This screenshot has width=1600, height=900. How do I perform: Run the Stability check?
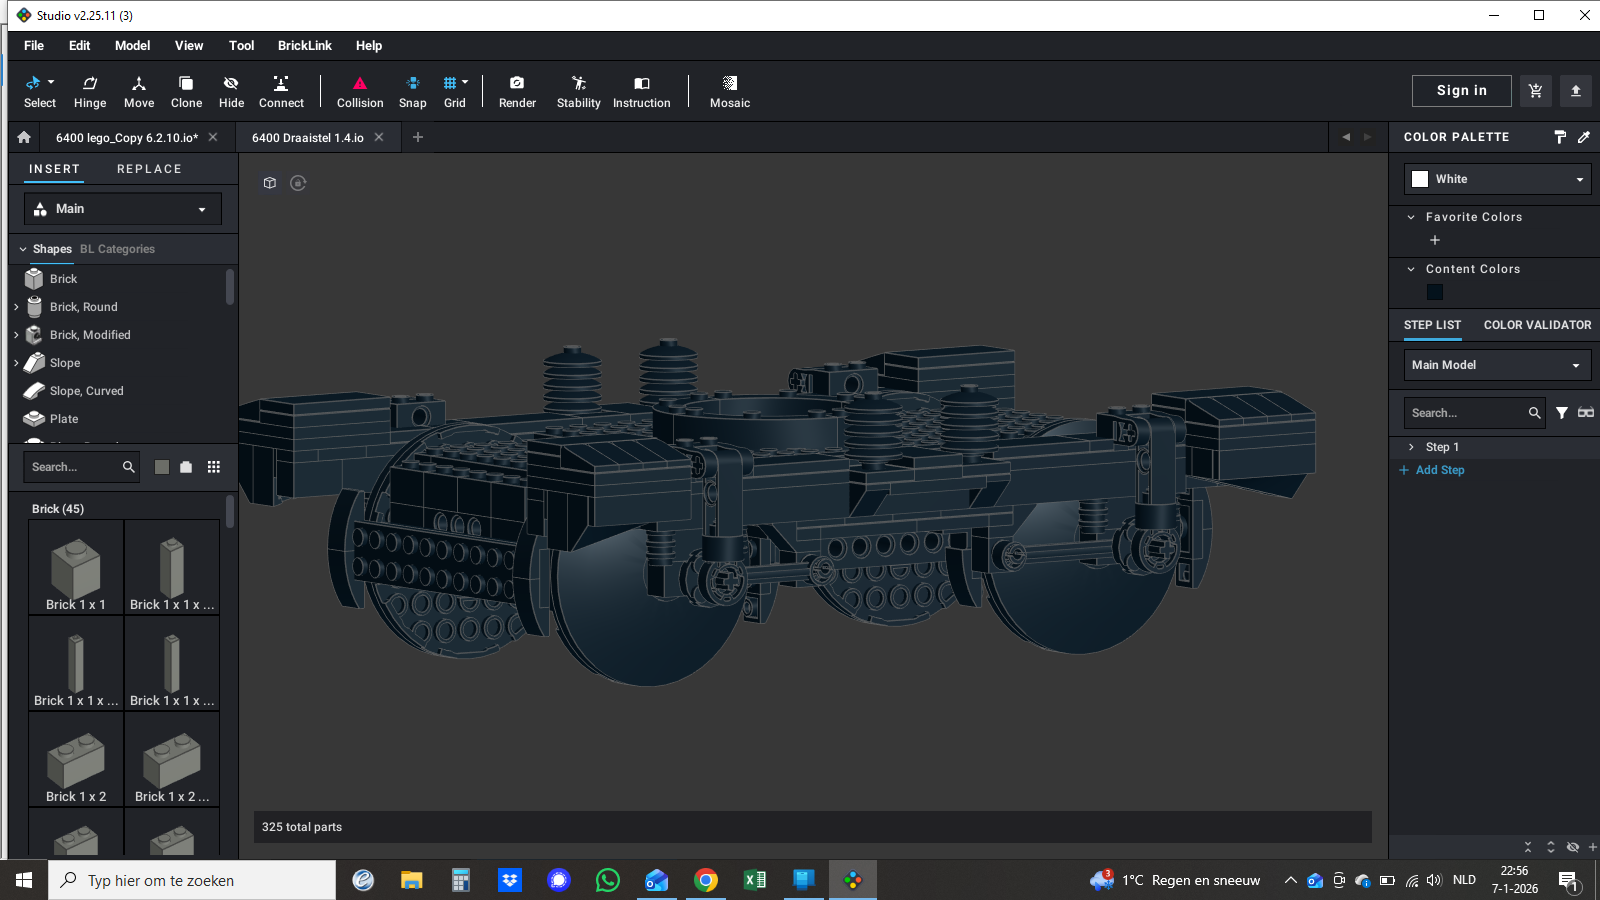(578, 91)
